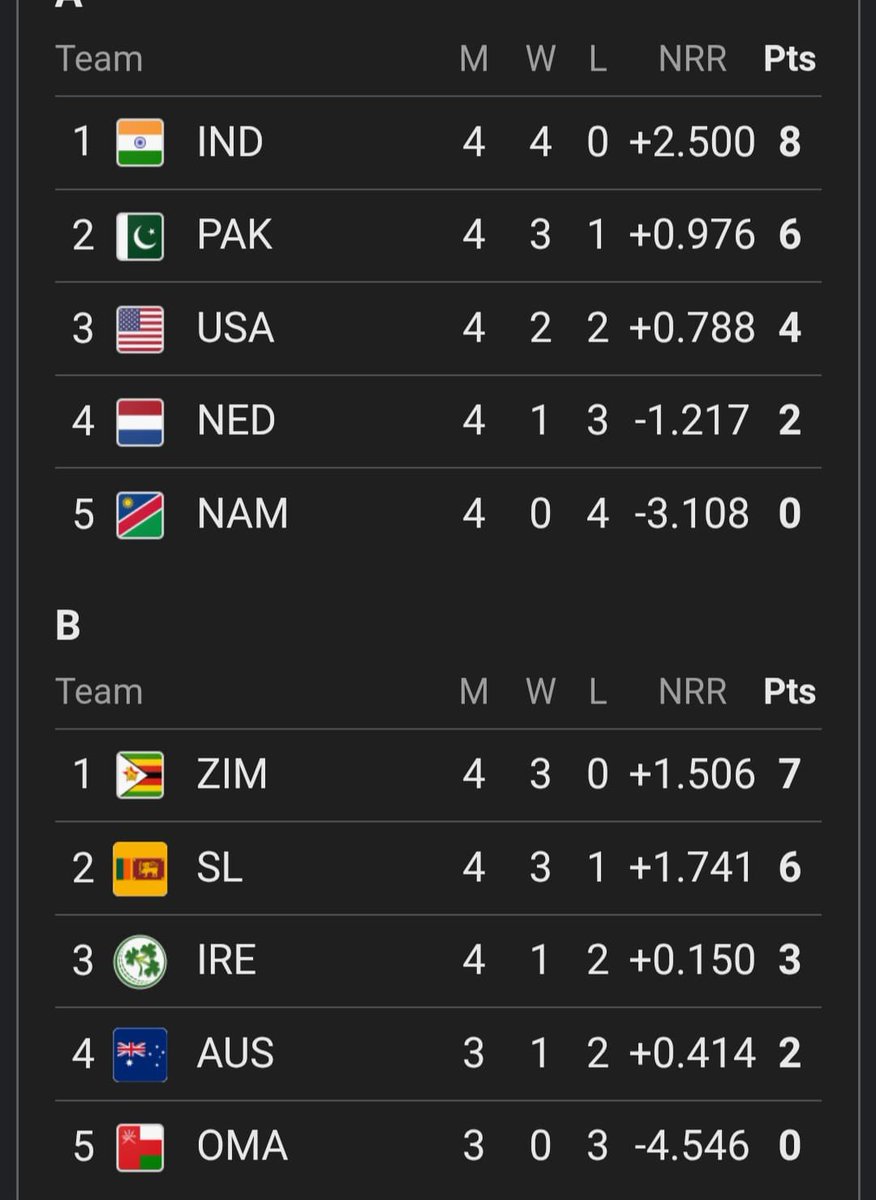The width and height of the screenshot is (876, 1200).
Task: Click the Australia flag icon
Action: coord(140,1054)
